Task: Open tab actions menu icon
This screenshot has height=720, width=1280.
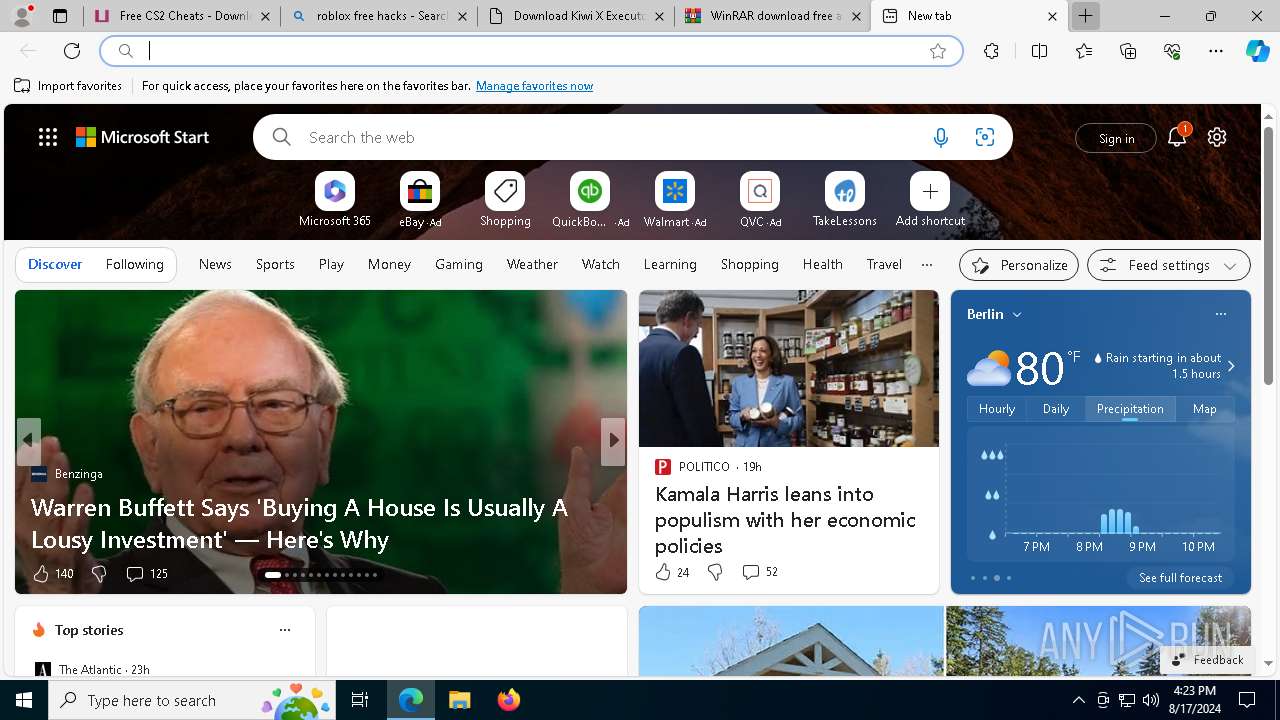Action: [60, 16]
